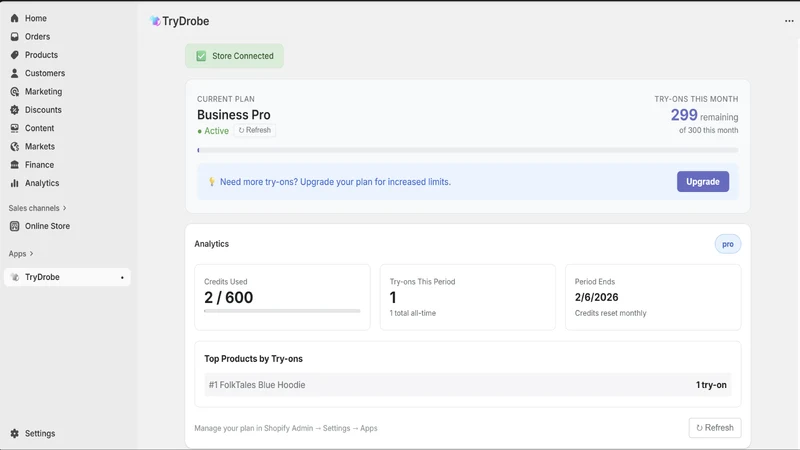Click the Customers person icon

point(14,73)
